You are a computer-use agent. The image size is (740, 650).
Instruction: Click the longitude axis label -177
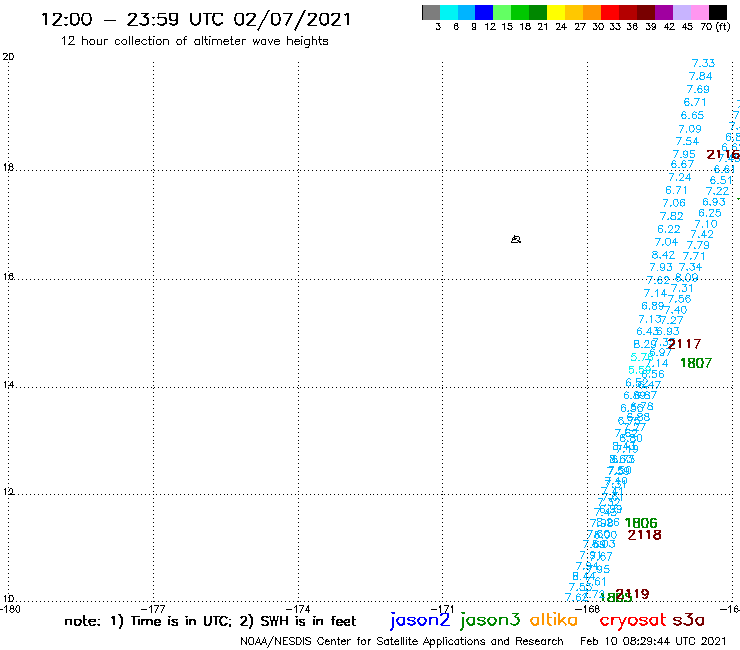coord(154,609)
